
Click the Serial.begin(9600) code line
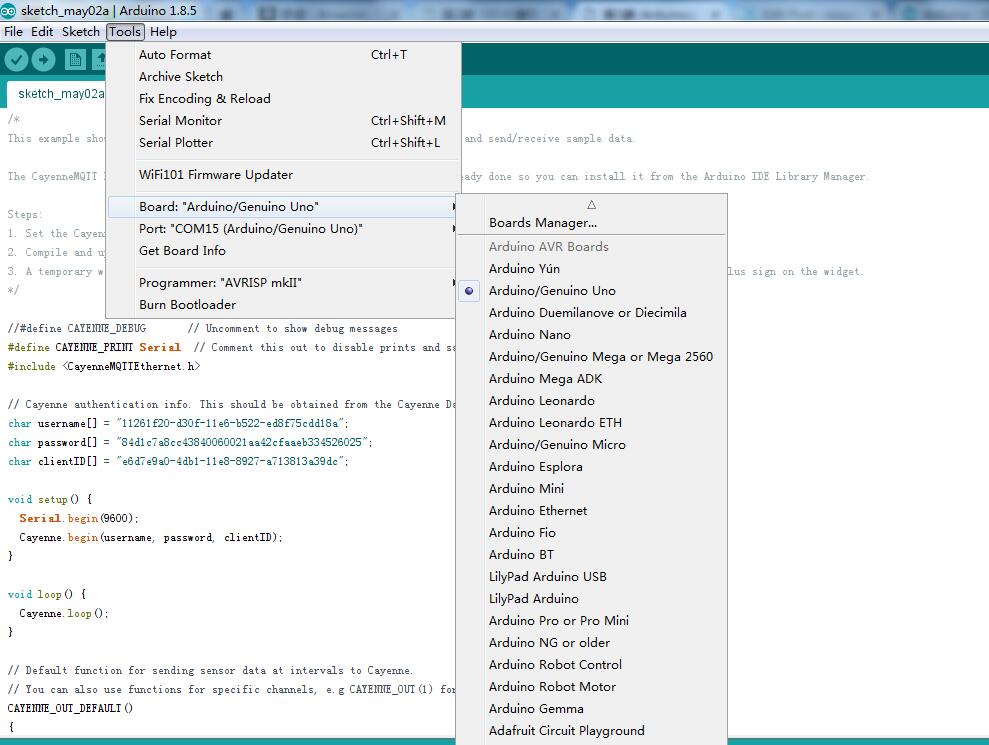(x=79, y=519)
